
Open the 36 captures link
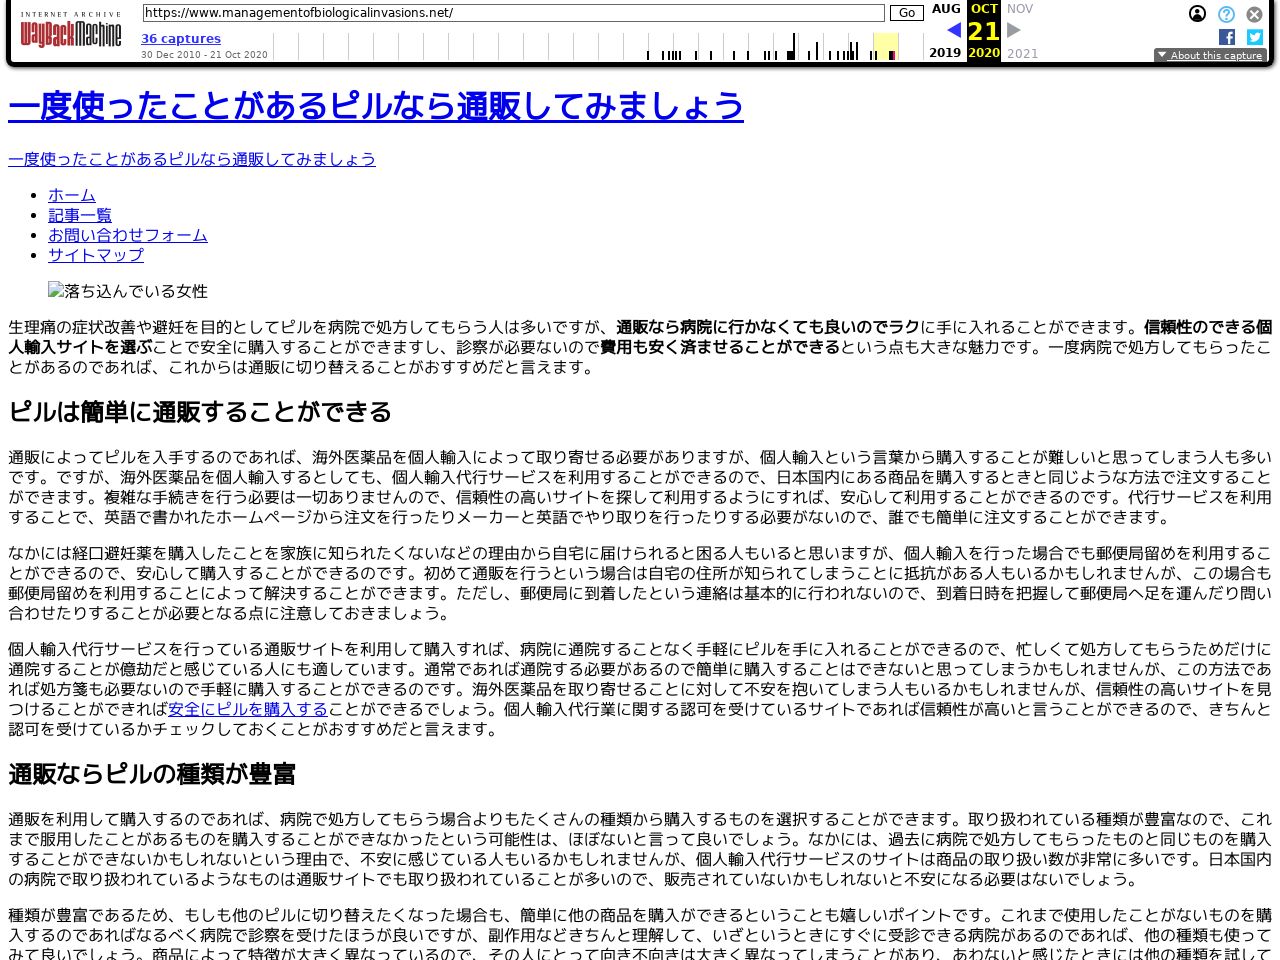181,39
